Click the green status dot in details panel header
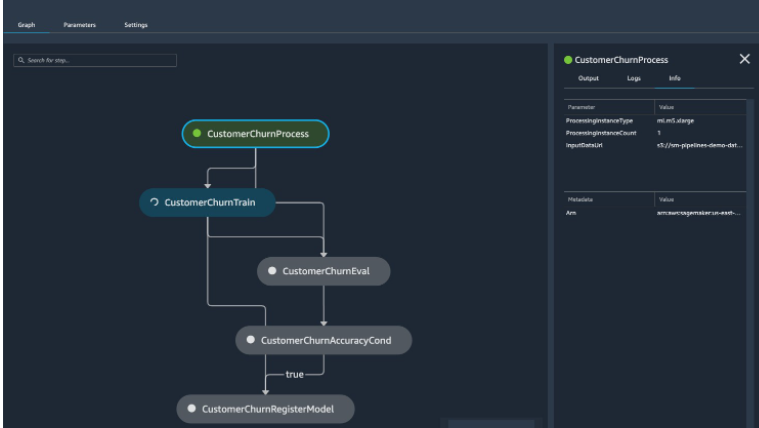Viewport: 759px width, 428px height. 568,60
